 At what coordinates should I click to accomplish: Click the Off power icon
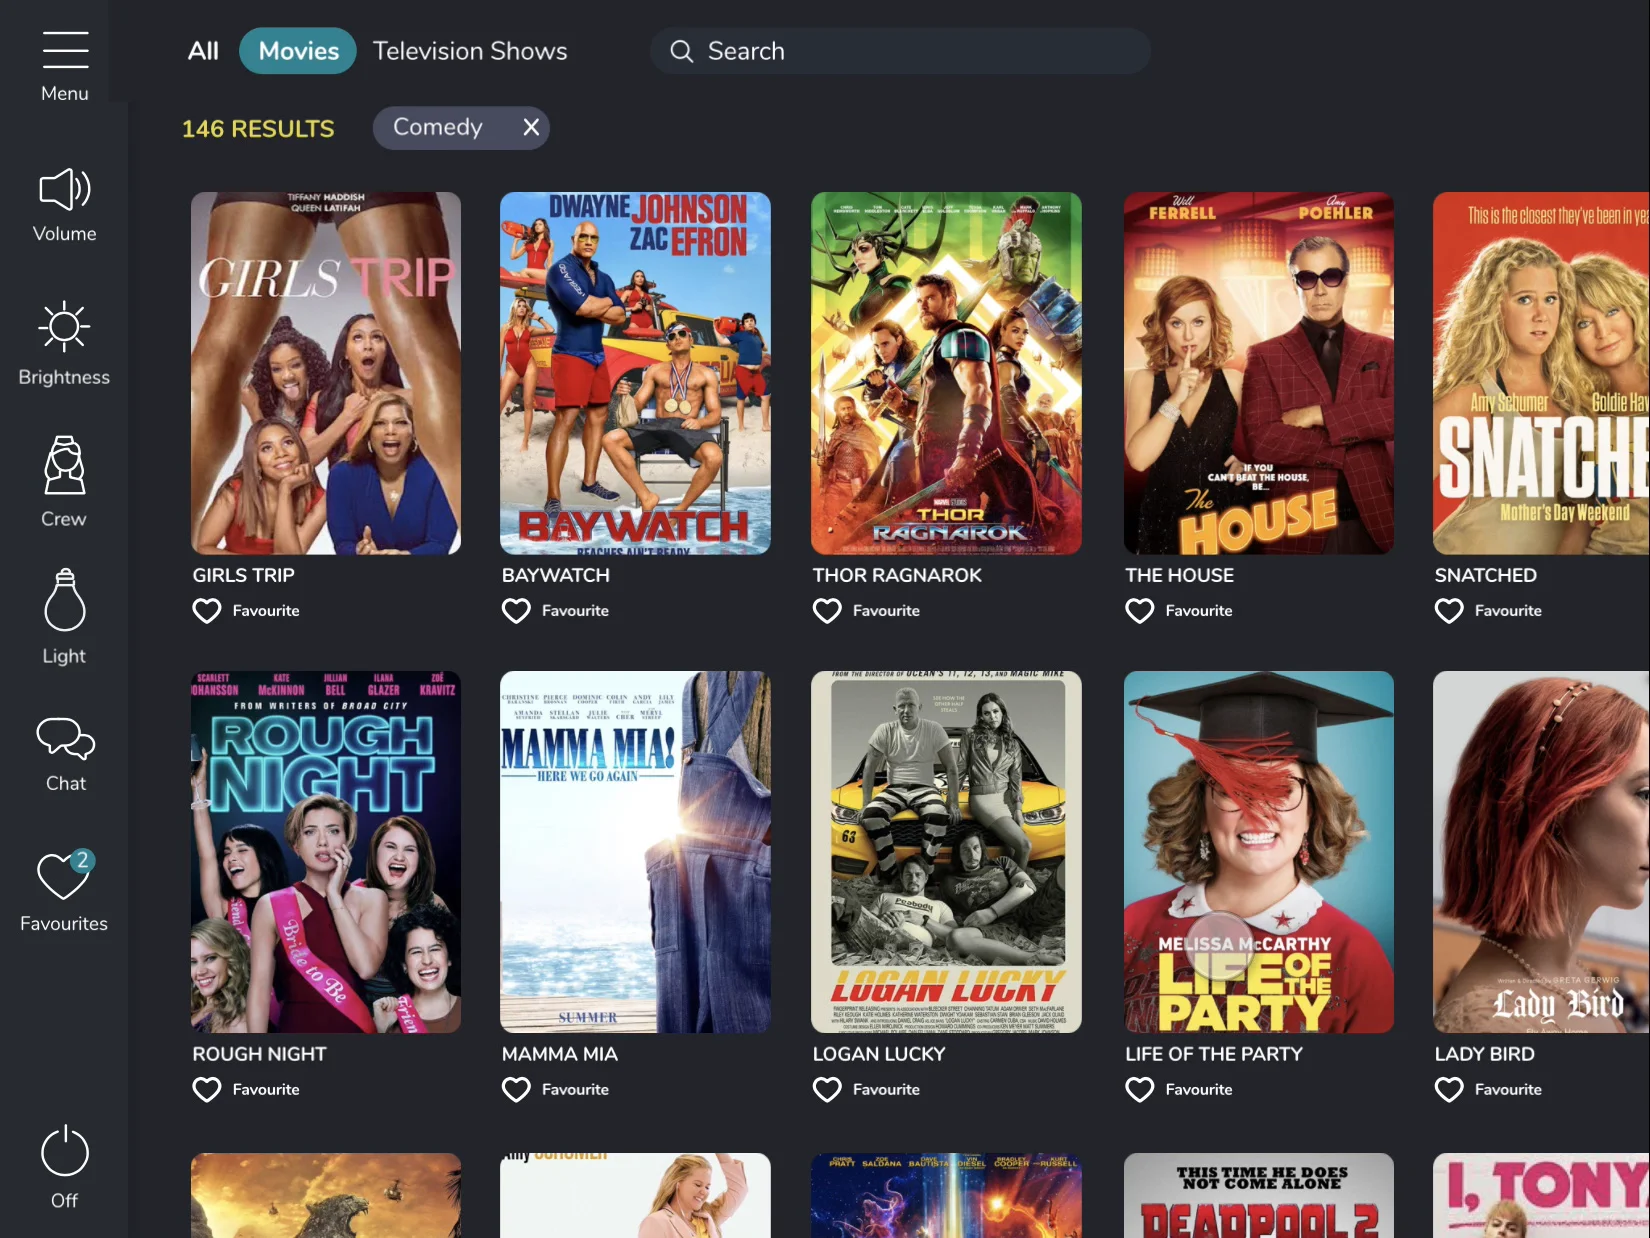(x=65, y=1151)
